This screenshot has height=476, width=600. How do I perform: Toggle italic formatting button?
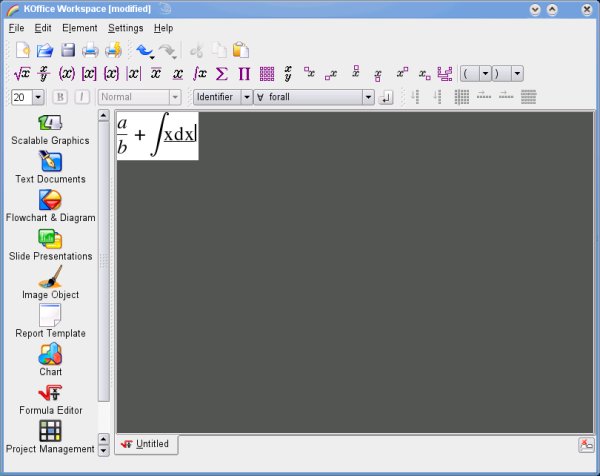pyautogui.click(x=82, y=97)
